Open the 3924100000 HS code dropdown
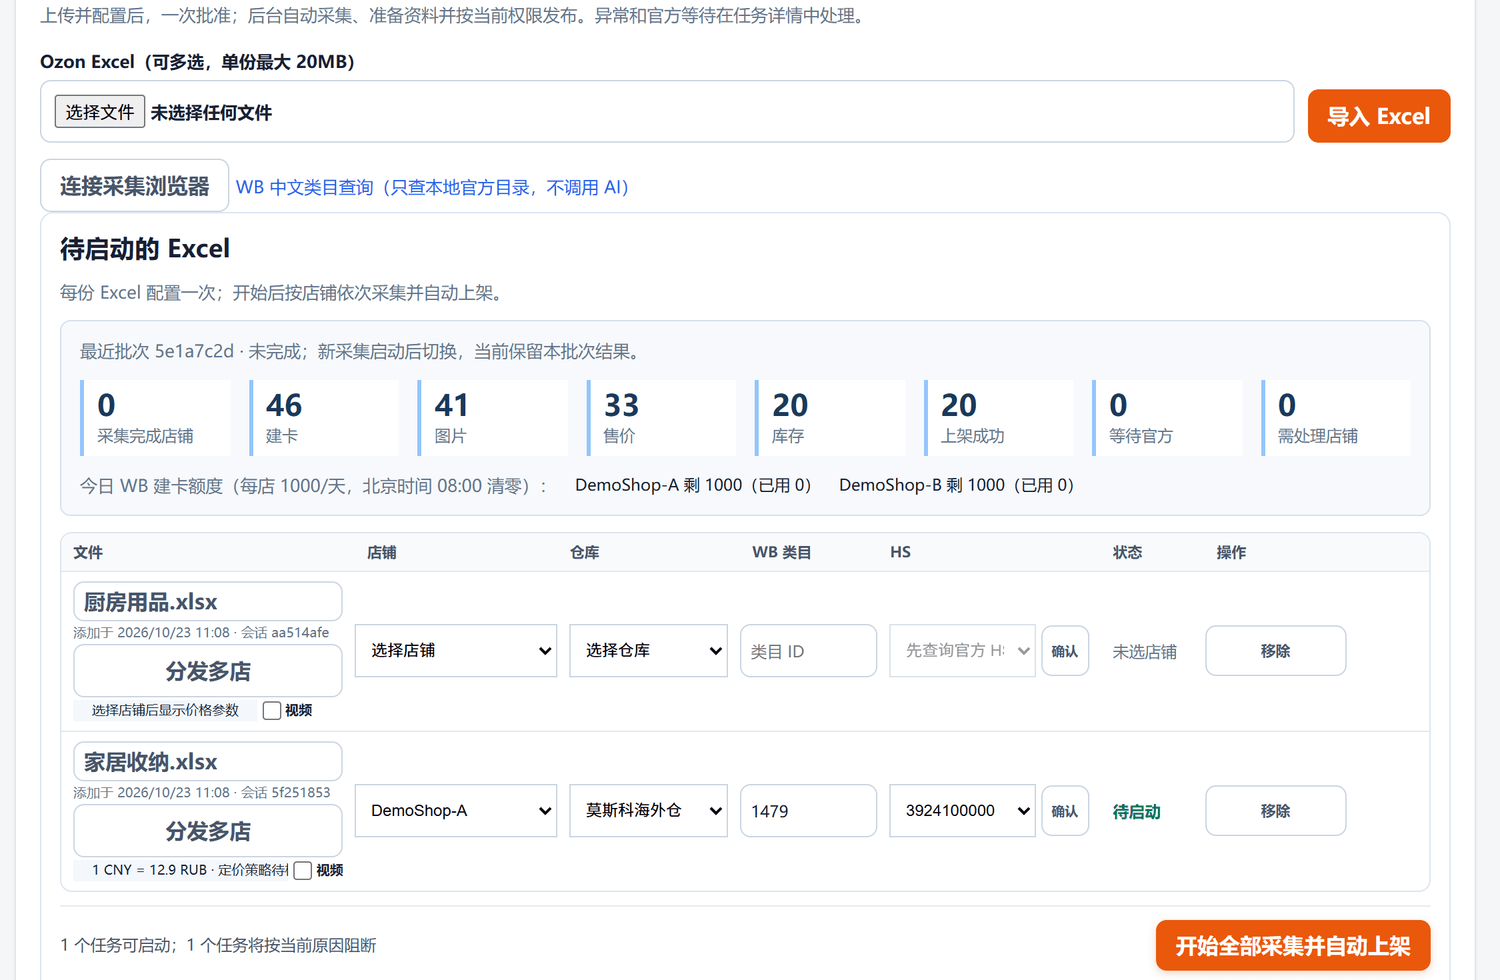Viewport: 1500px width, 980px height. (x=963, y=811)
